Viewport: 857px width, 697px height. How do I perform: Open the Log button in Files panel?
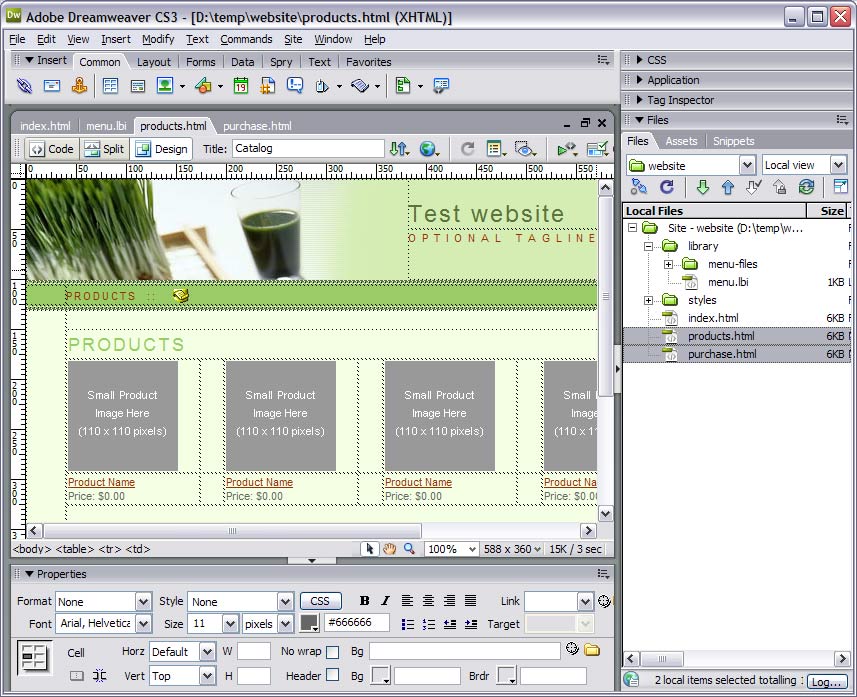pos(826,682)
